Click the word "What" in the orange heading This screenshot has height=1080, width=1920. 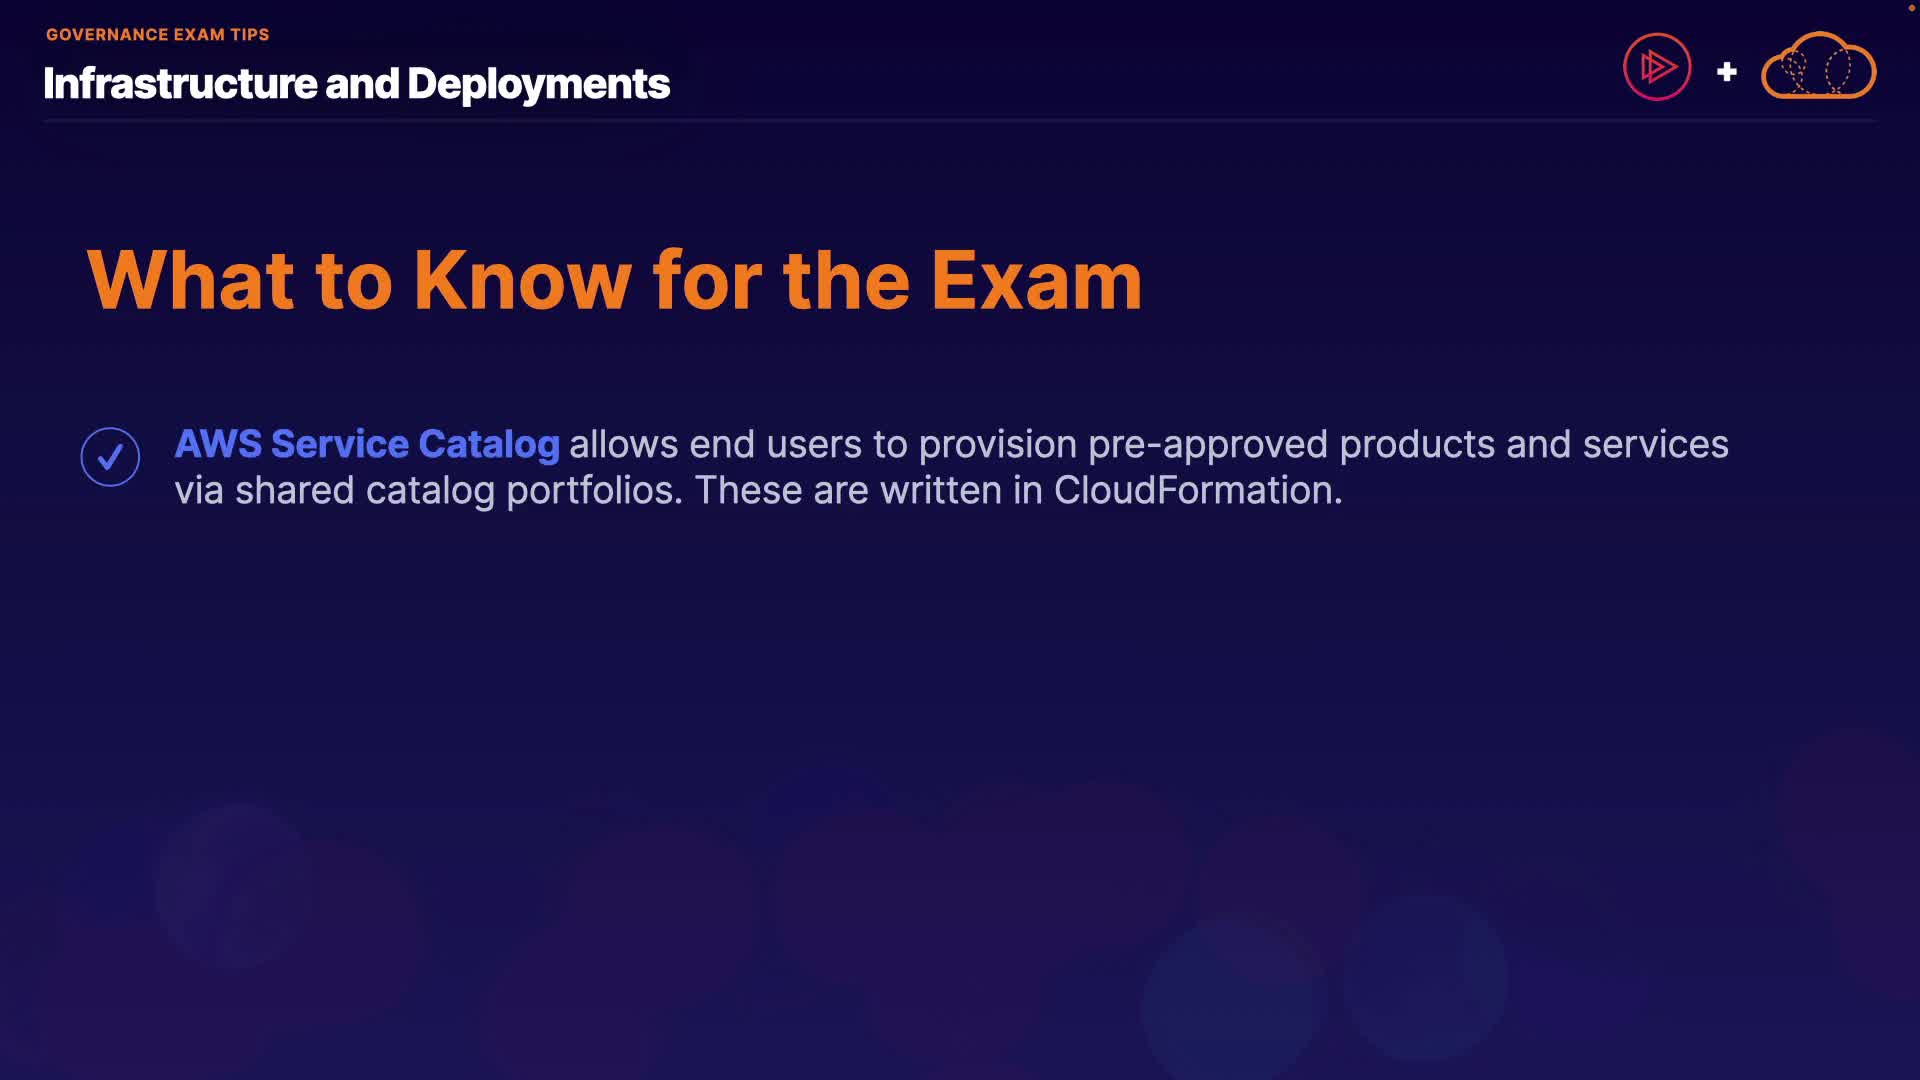pos(190,281)
